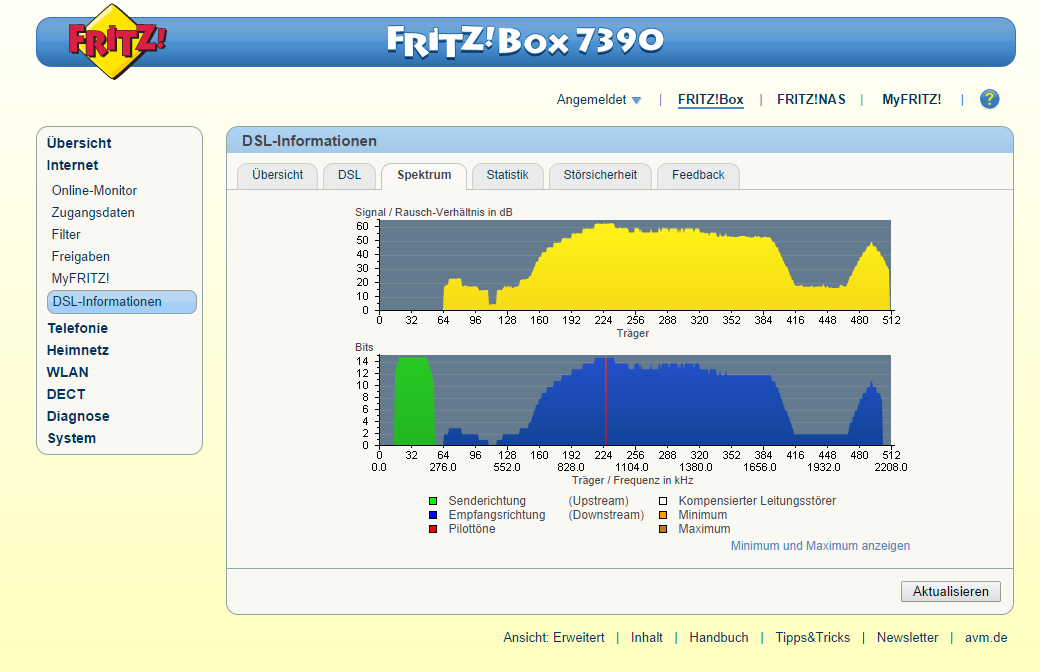This screenshot has height=672, width=1040.
Task: Expand the System sidebar section
Action: 72,438
